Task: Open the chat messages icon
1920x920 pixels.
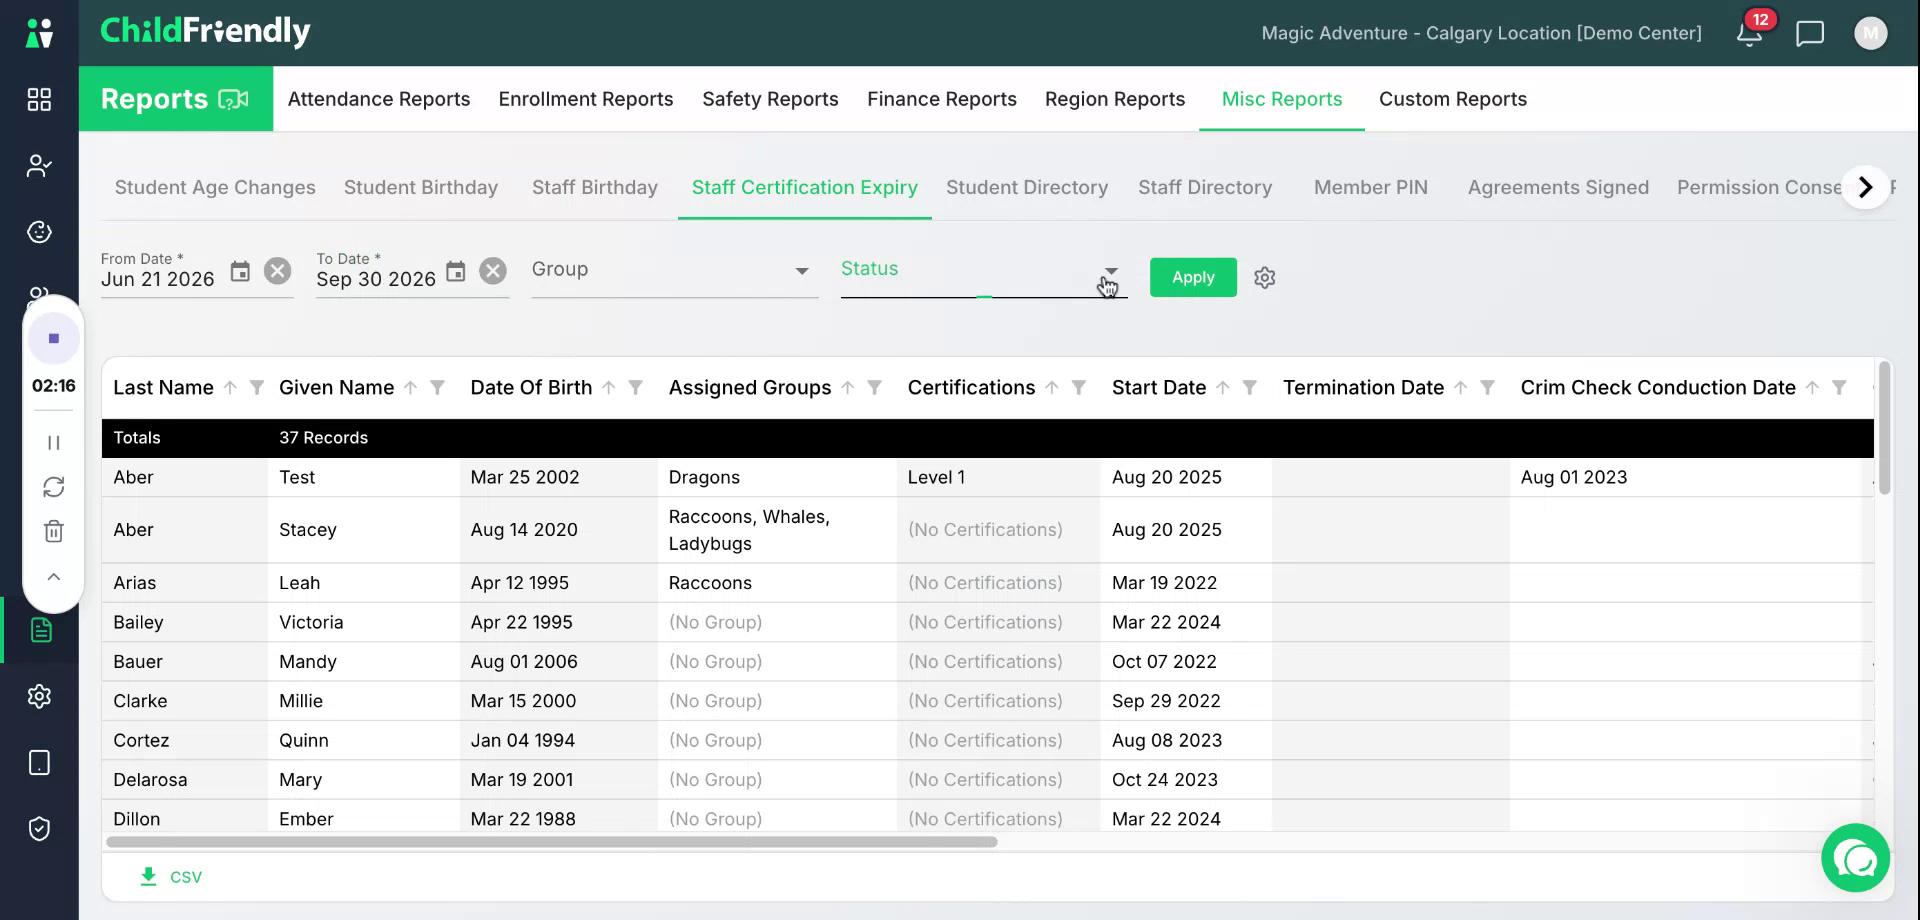Action: [1810, 33]
